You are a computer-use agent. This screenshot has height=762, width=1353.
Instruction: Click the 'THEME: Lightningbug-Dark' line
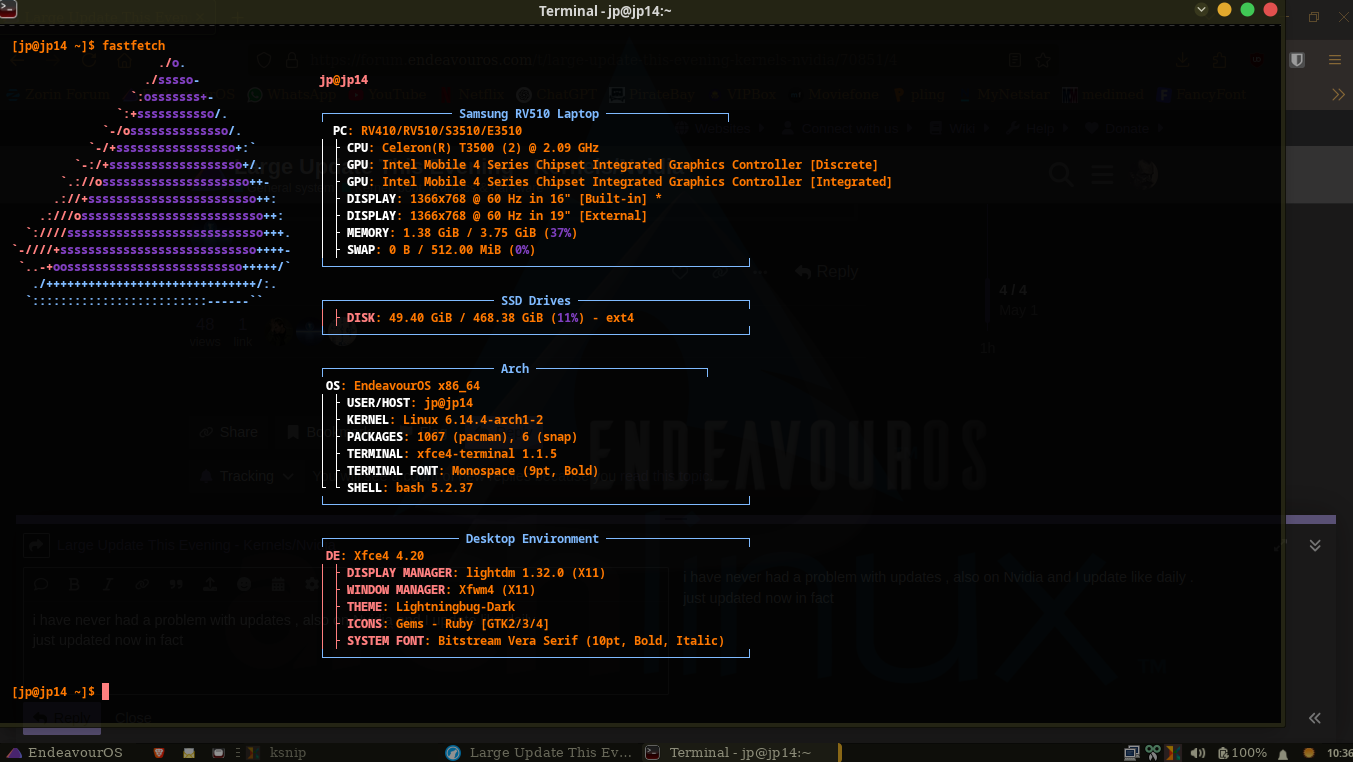431,607
